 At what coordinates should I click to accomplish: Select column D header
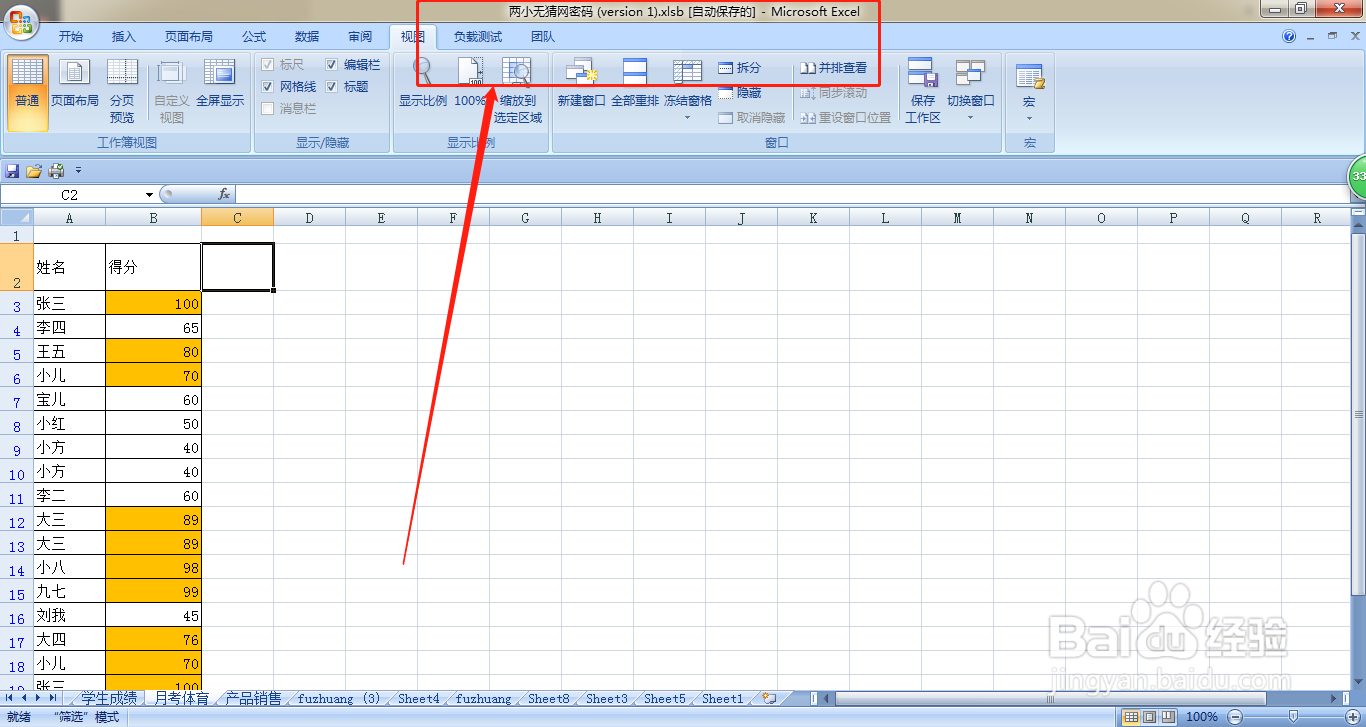point(309,218)
